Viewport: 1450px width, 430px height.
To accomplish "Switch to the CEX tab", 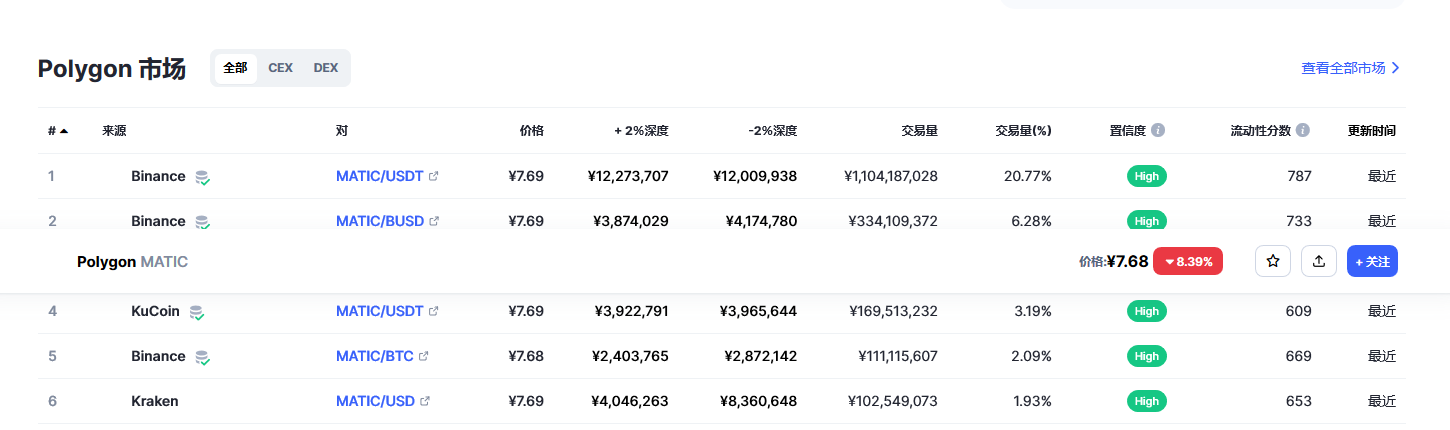I will pos(280,68).
